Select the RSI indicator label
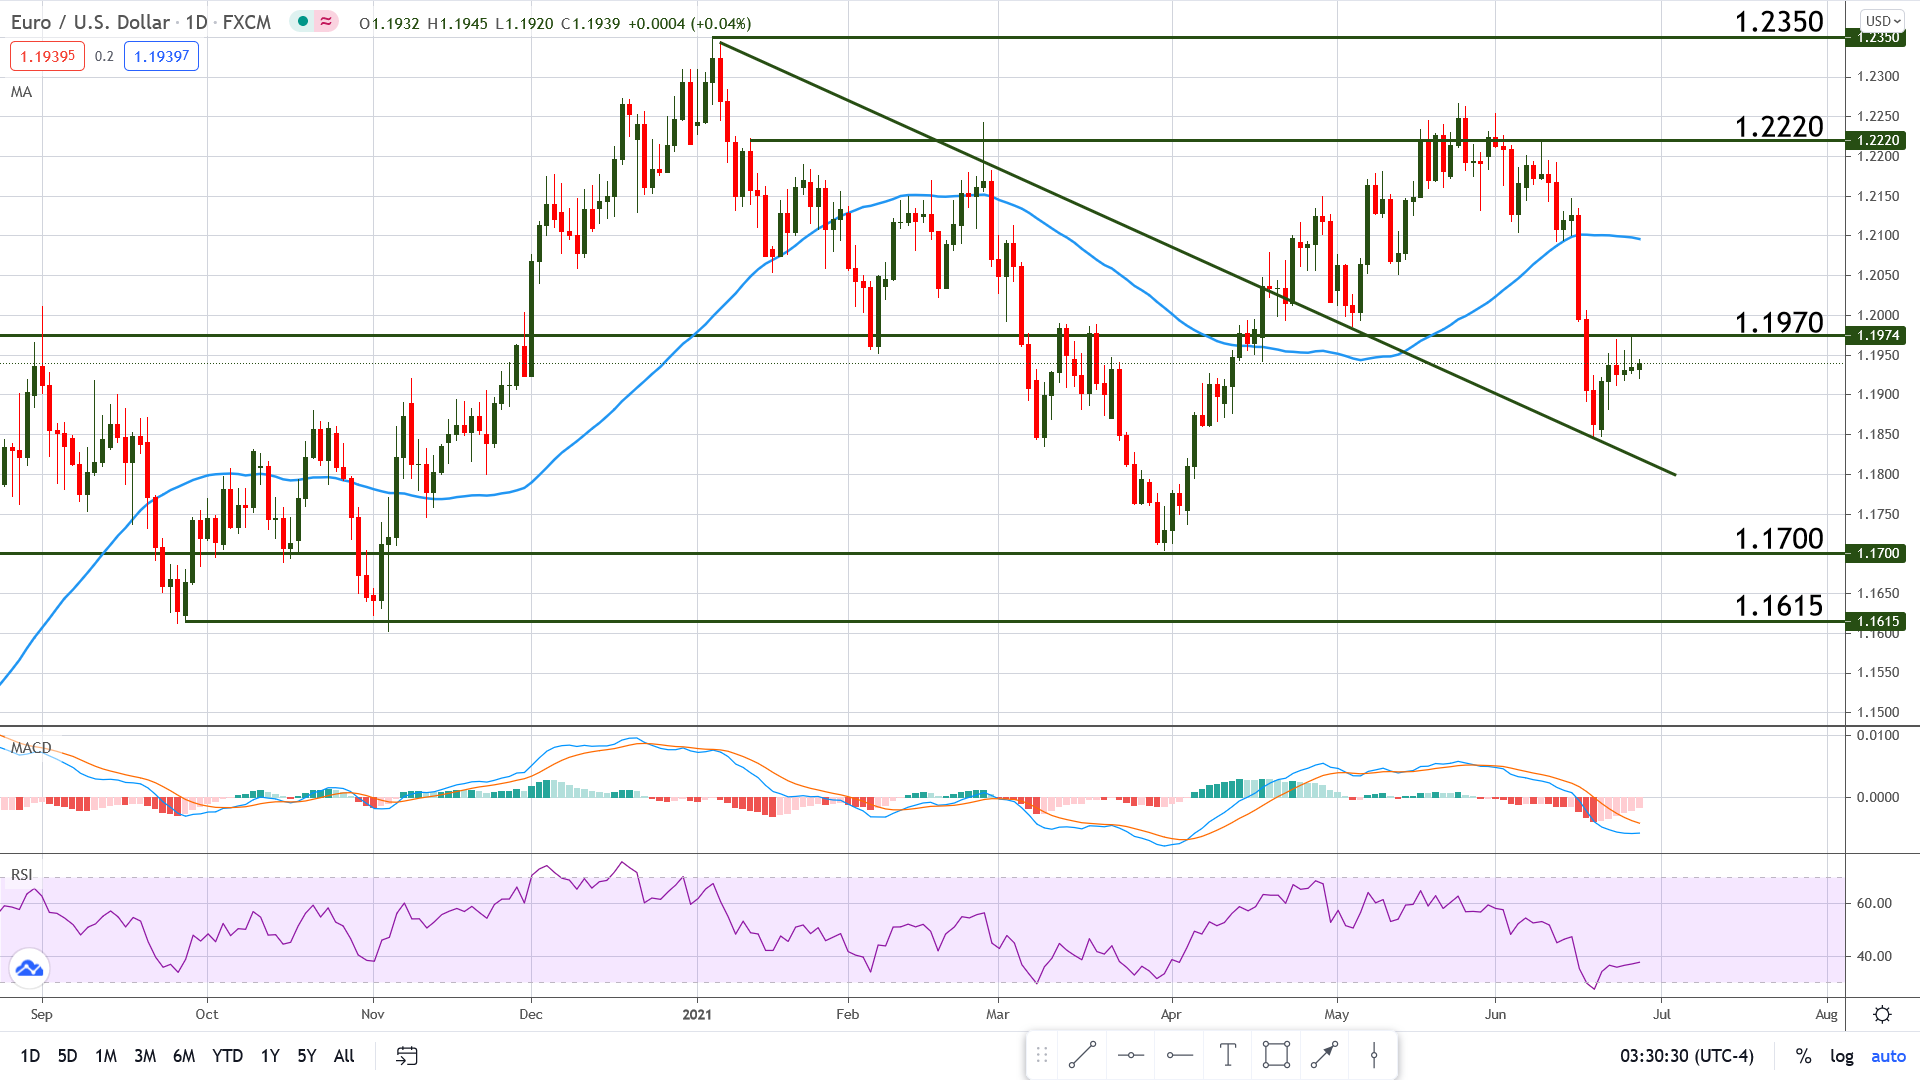This screenshot has width=1920, height=1080. (x=21, y=875)
